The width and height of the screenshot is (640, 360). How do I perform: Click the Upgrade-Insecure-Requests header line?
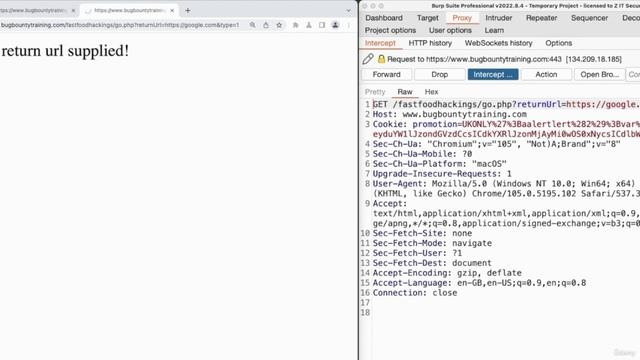(x=442, y=174)
